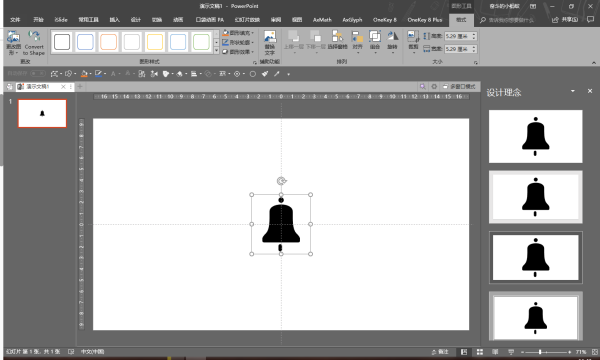The width and height of the screenshot is (600, 360).
Task: Click the shape outline pen icon
Action: (98, 74)
